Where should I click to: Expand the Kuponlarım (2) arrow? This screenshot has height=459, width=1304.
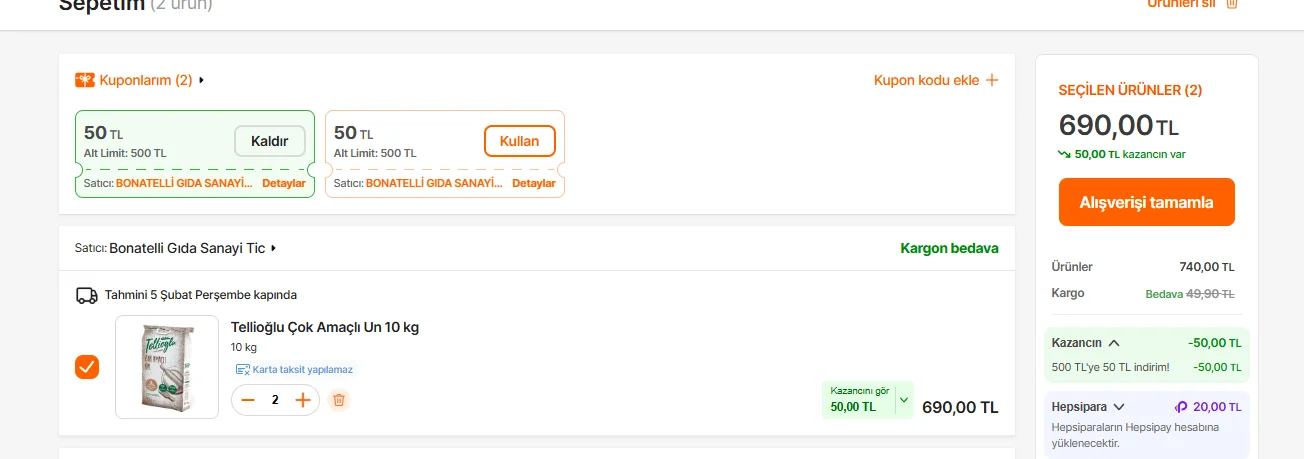coord(201,80)
